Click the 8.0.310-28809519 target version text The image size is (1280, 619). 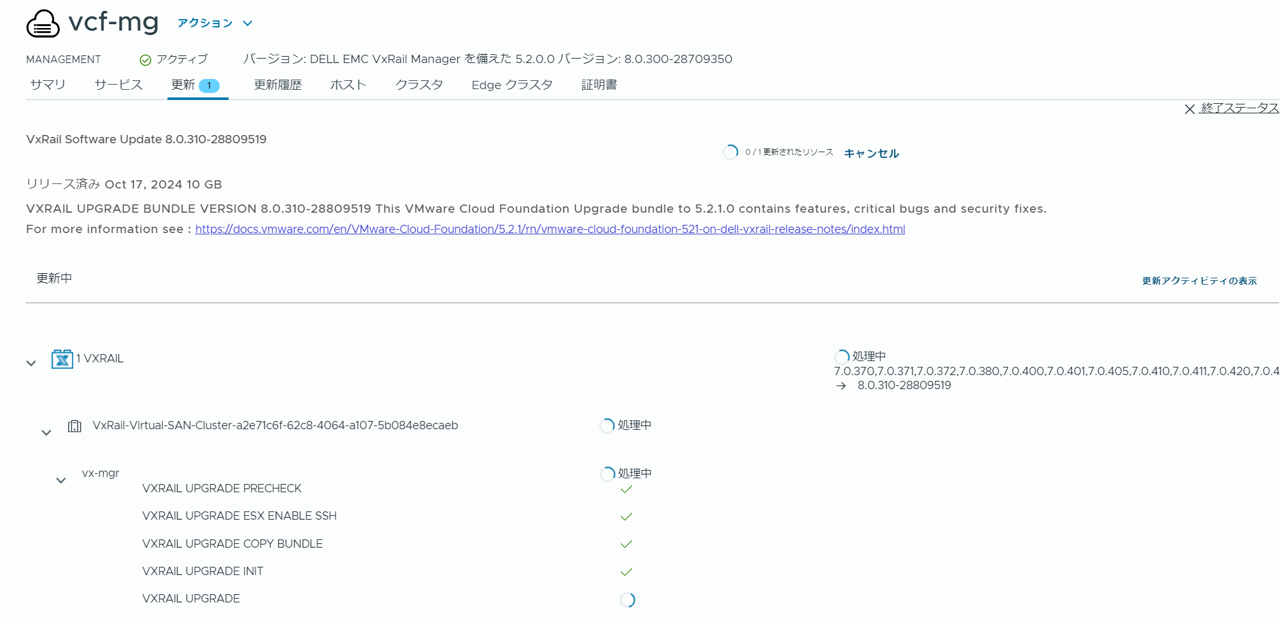(904, 385)
